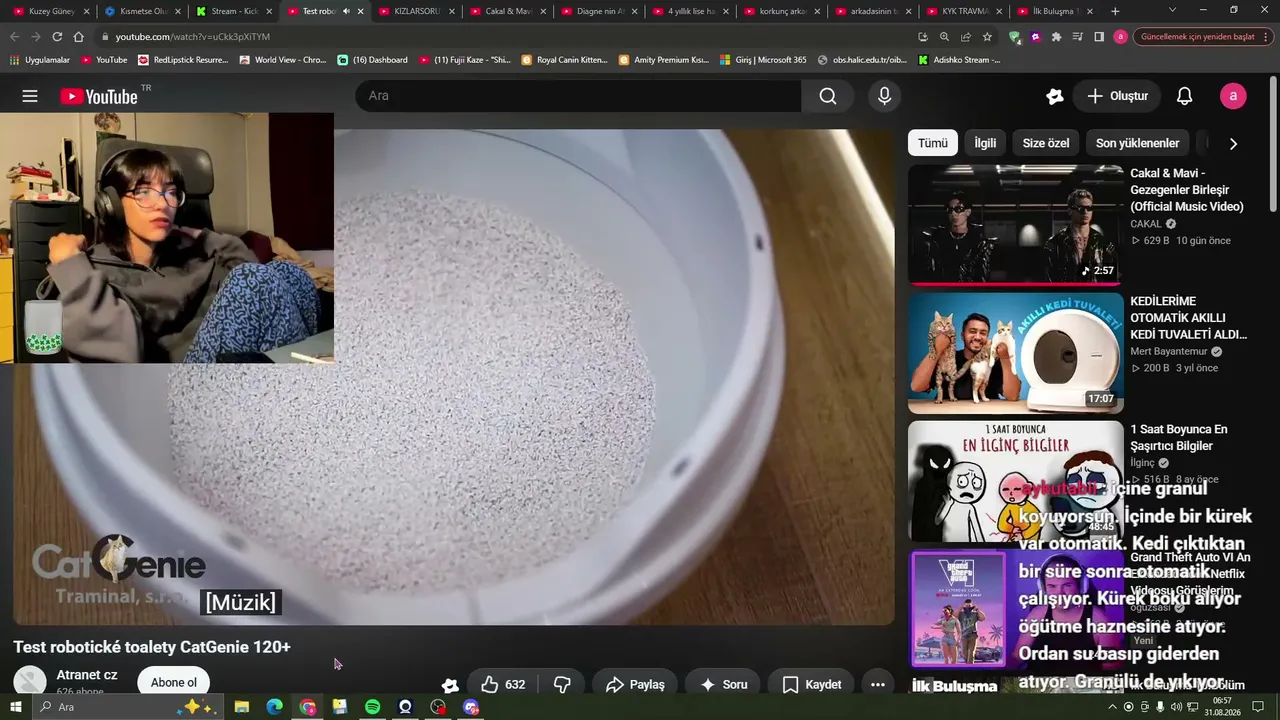Open the Uygulamalar apps shortcut

click(39, 60)
